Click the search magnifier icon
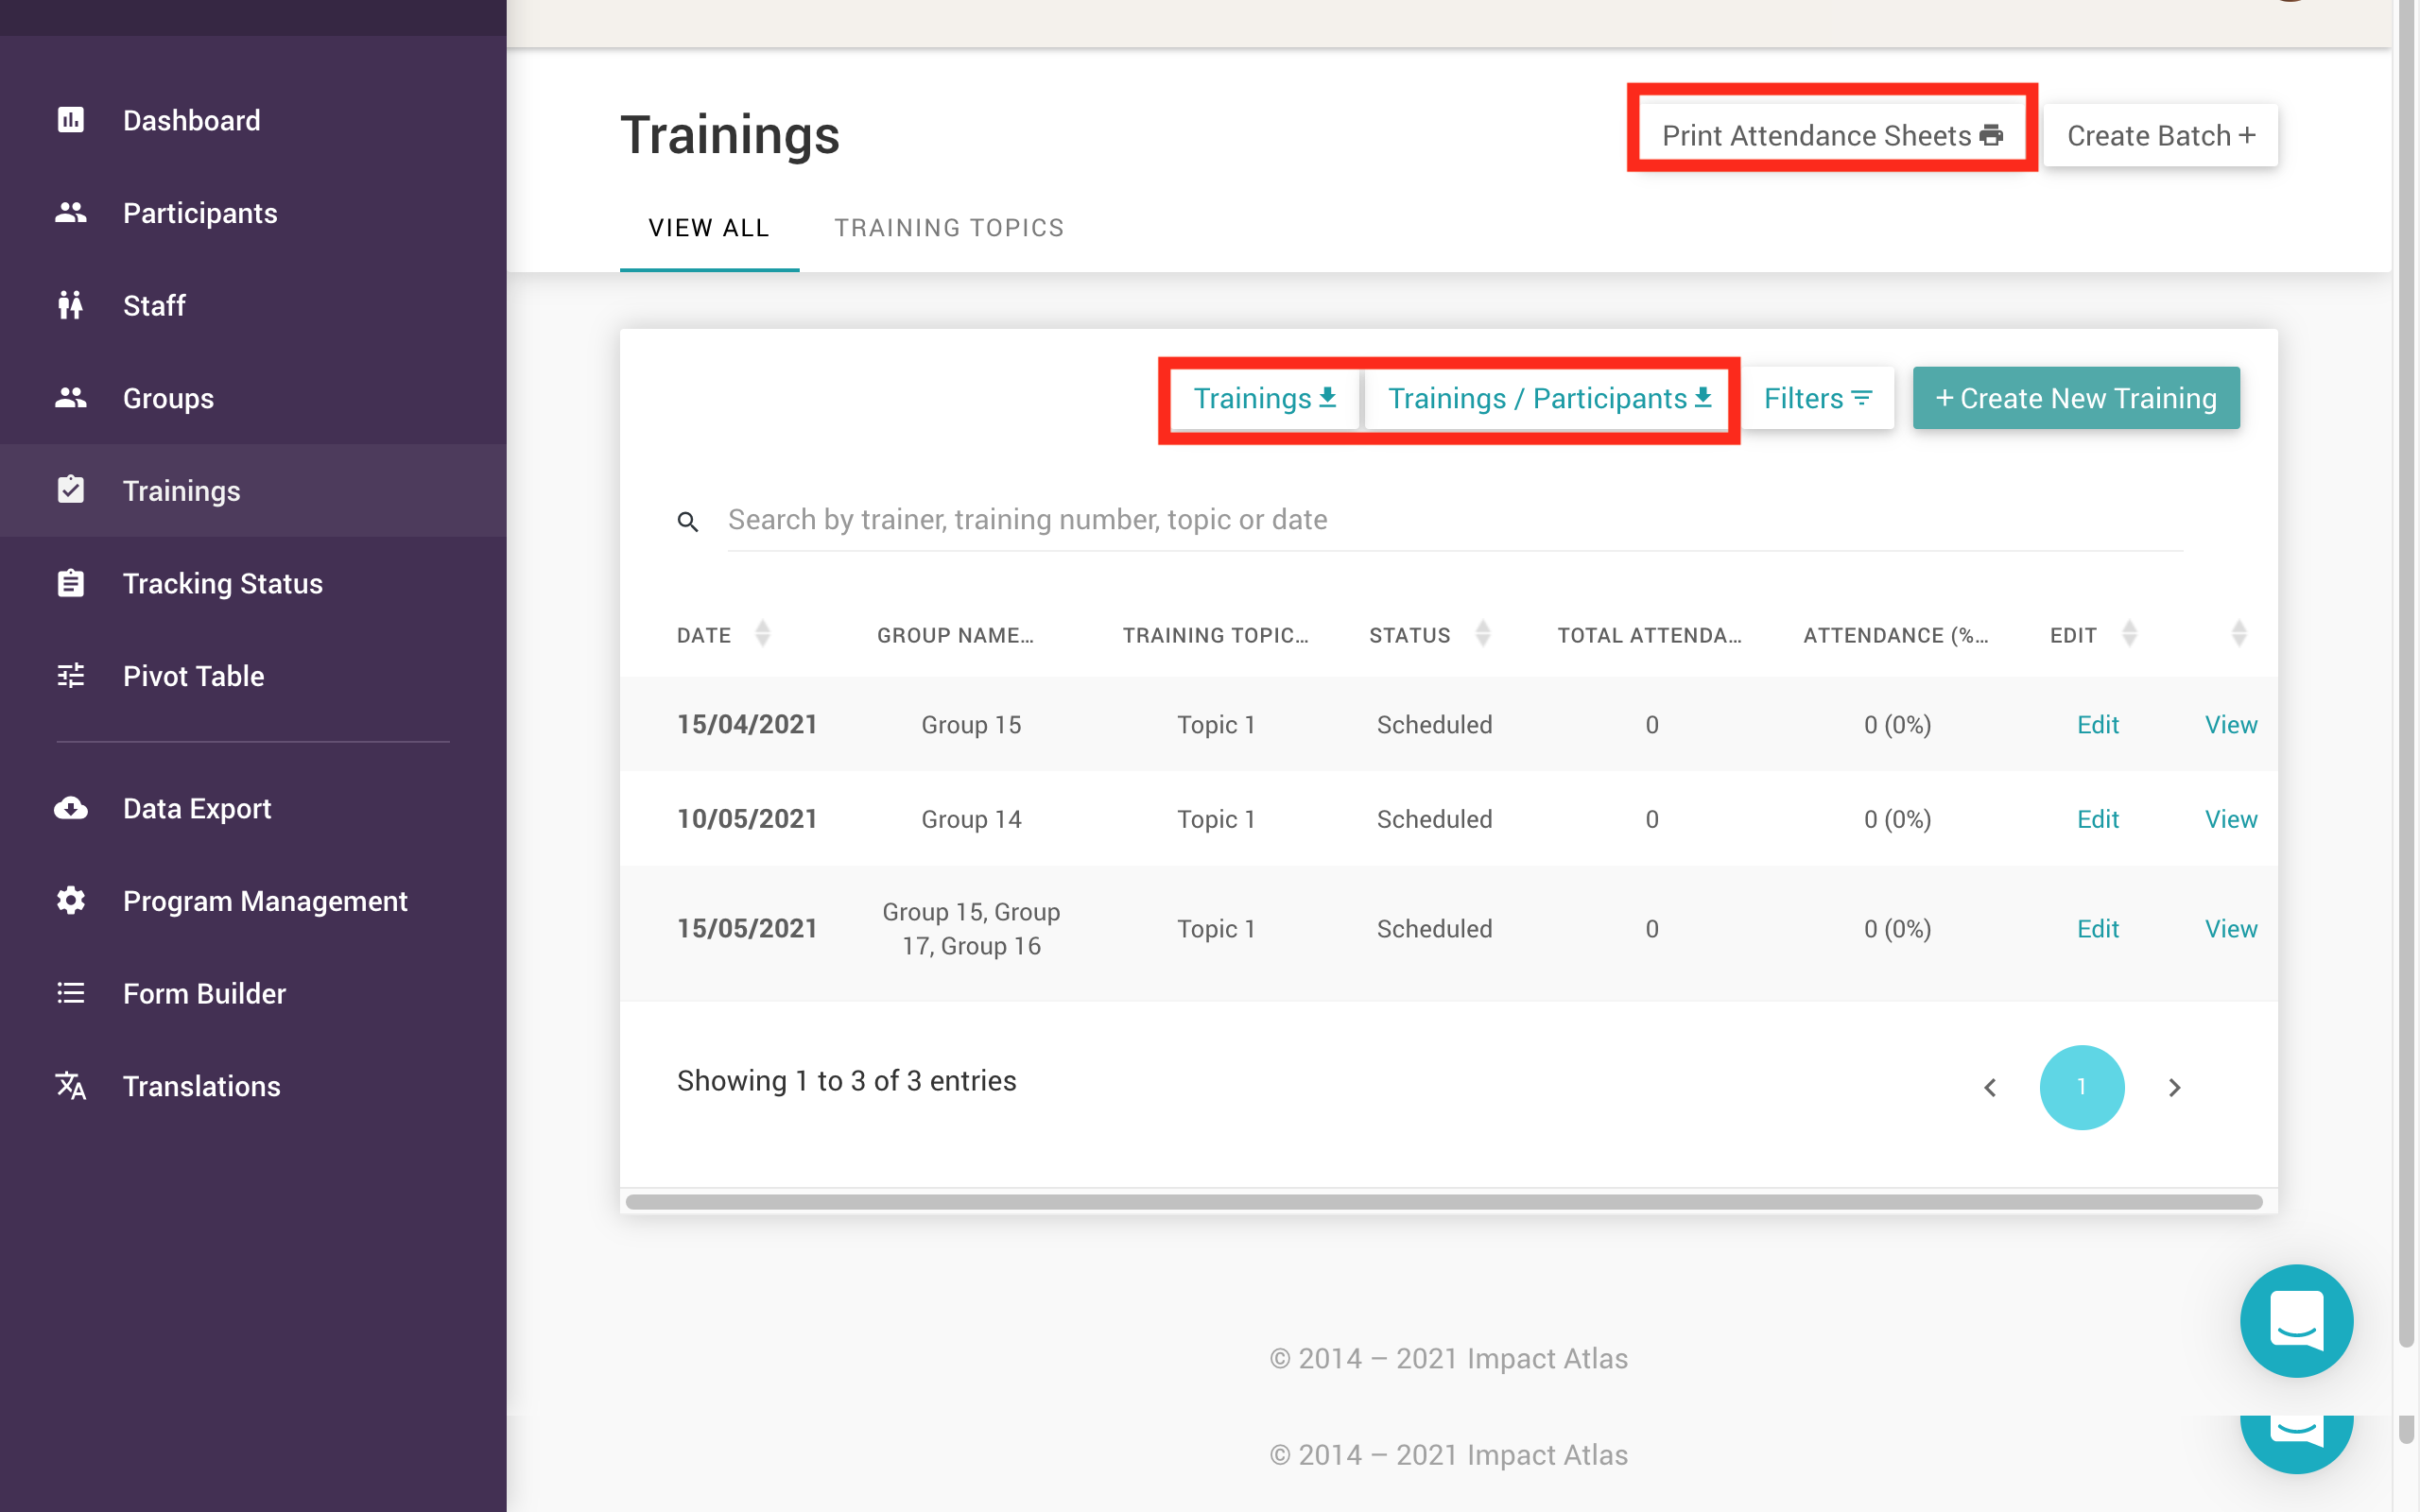 coord(688,521)
